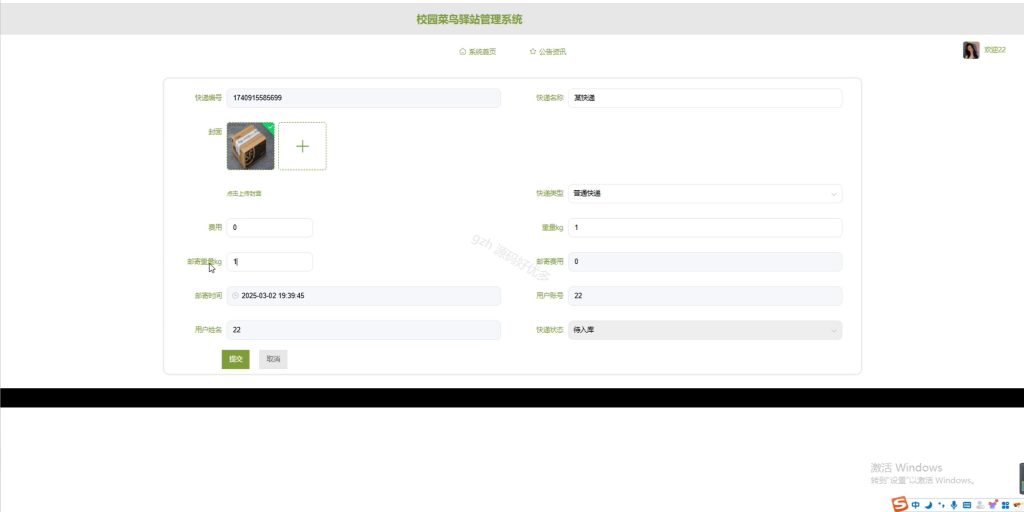Click the 费用 input field
The image size is (1024, 512).
[269, 228]
